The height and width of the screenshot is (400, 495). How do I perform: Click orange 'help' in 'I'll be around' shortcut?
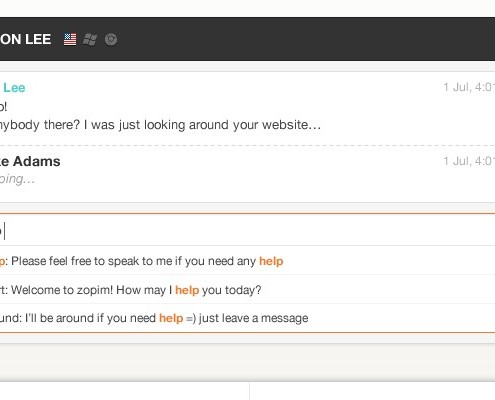click(x=171, y=318)
